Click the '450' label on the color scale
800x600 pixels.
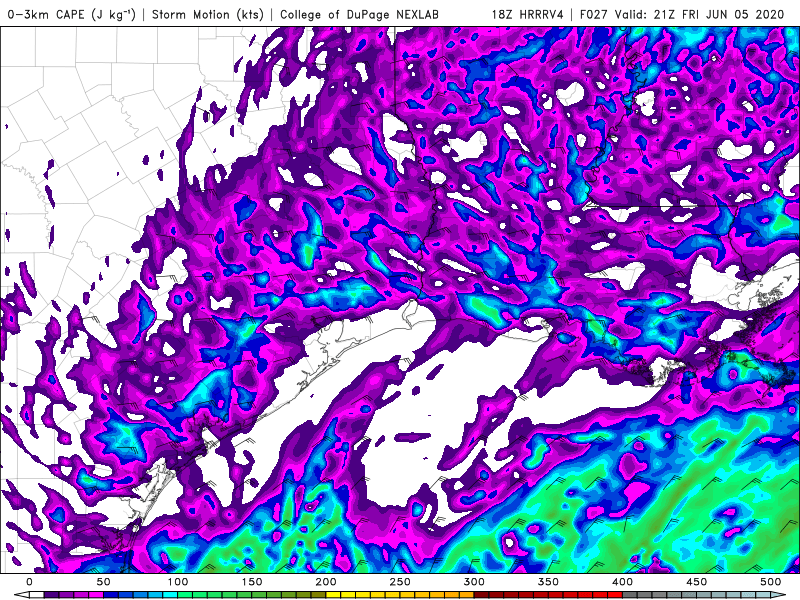pos(696,582)
